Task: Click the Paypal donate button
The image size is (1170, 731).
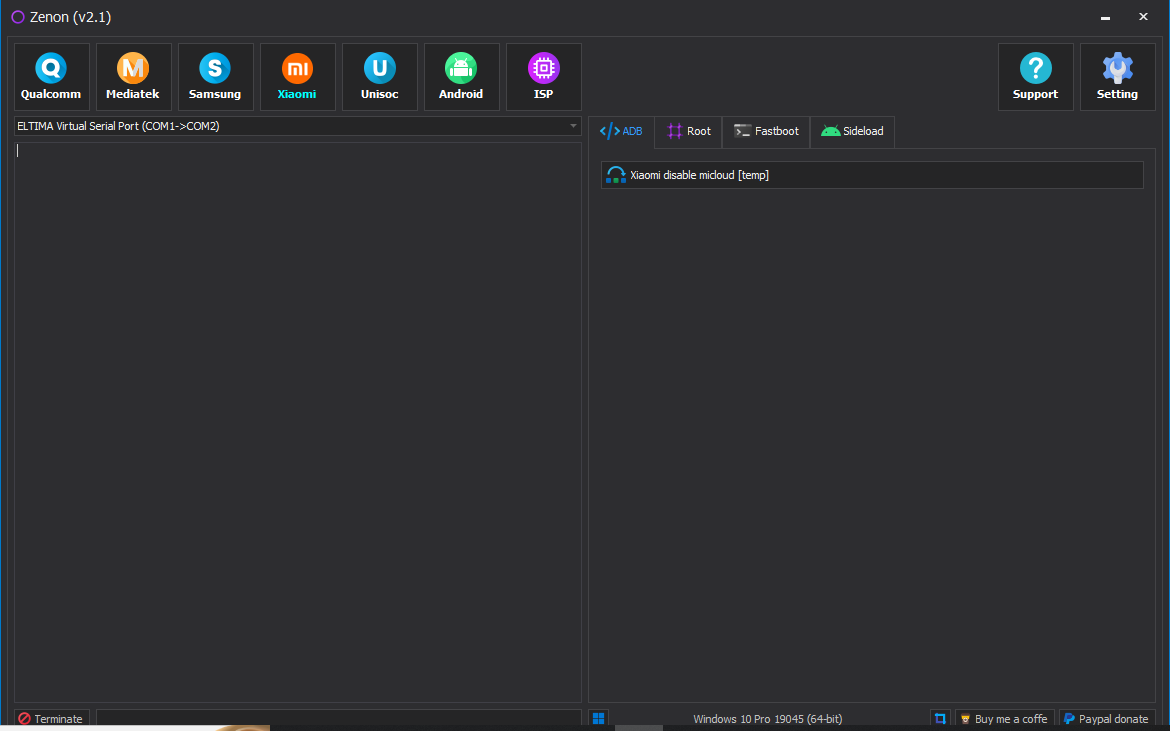Action: 1107,718
